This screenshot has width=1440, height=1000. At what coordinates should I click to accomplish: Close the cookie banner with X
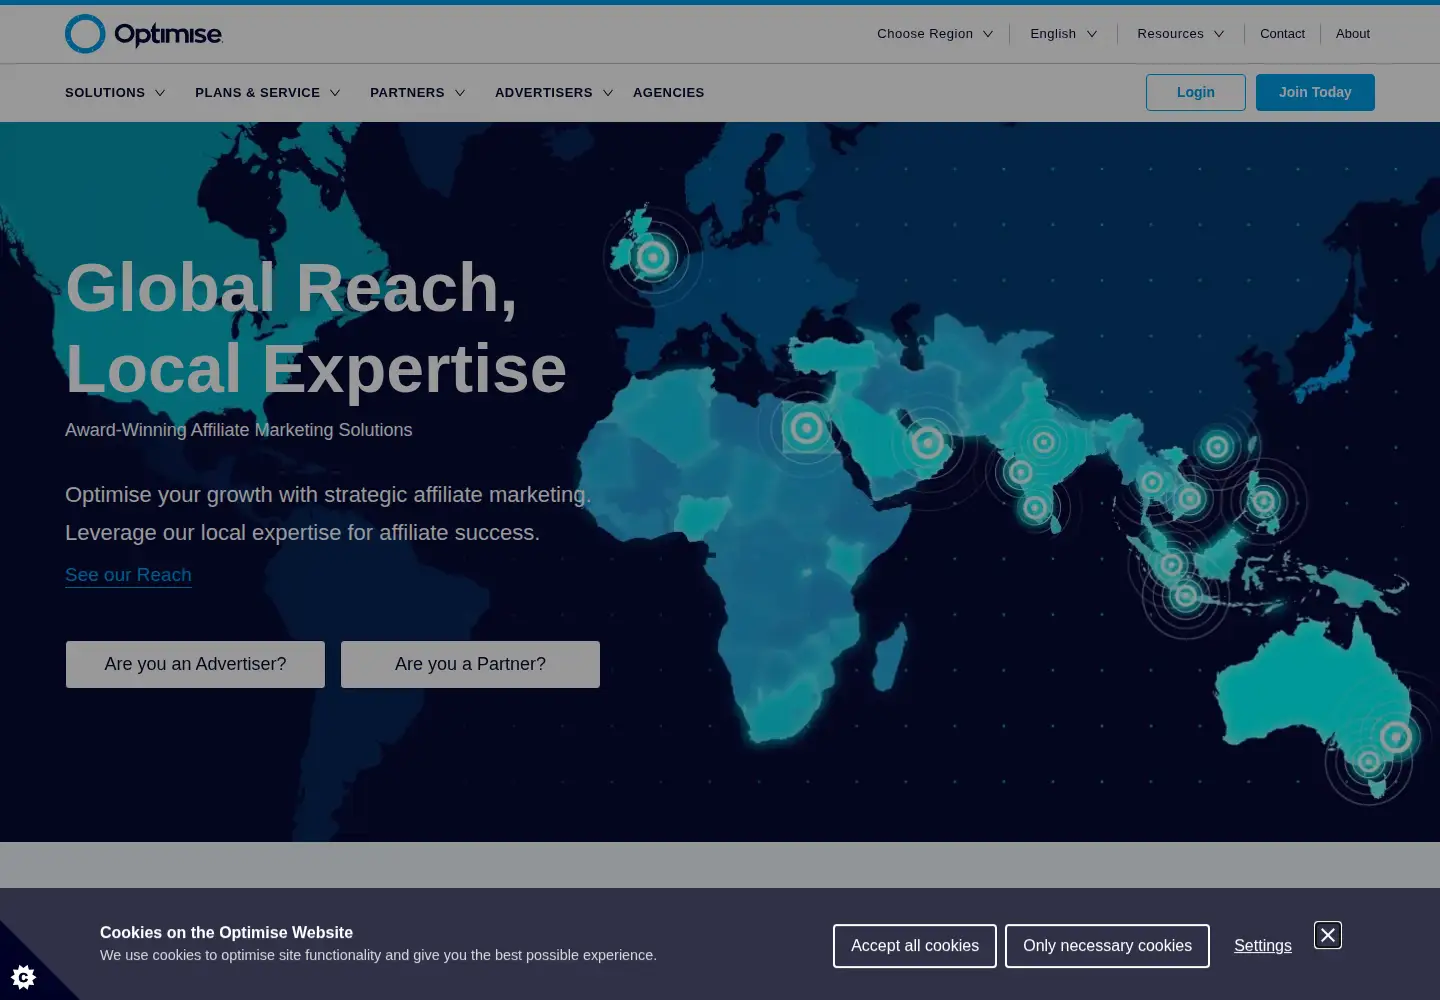(1327, 935)
